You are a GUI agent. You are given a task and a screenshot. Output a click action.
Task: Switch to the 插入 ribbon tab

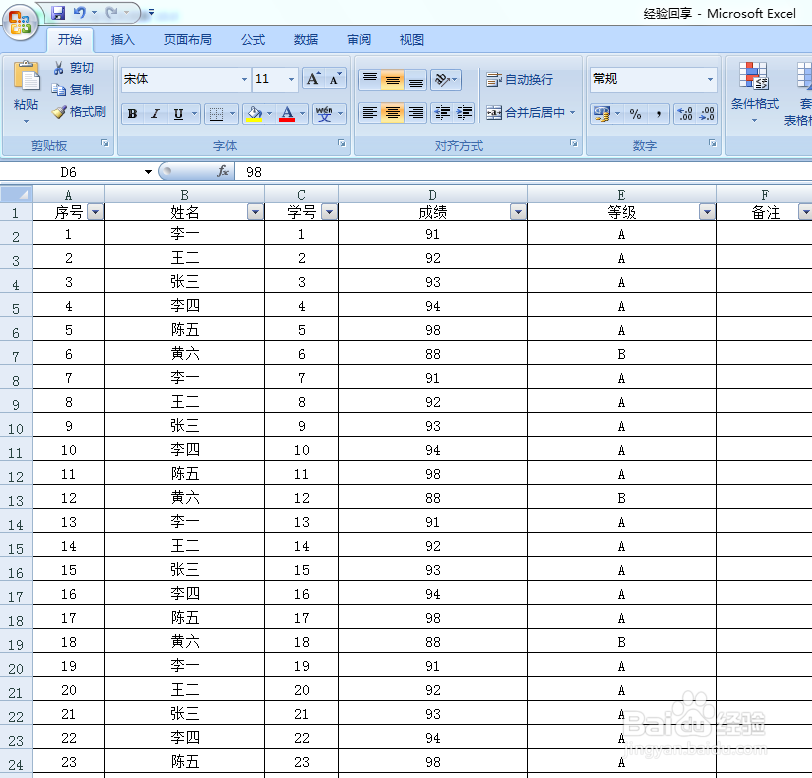tap(123, 39)
